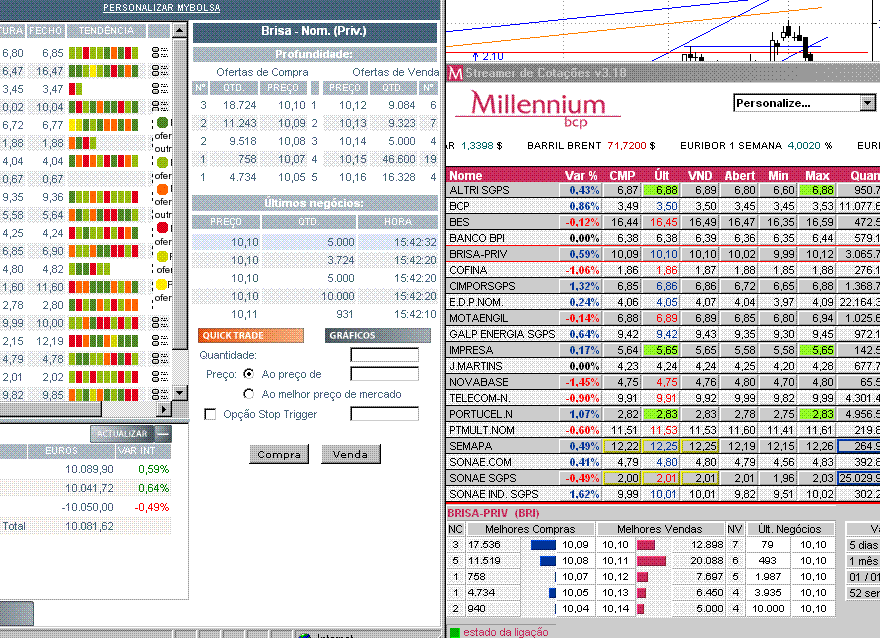Sort streamer by the Abert column header
The height and width of the screenshot is (638, 880).
[740, 175]
